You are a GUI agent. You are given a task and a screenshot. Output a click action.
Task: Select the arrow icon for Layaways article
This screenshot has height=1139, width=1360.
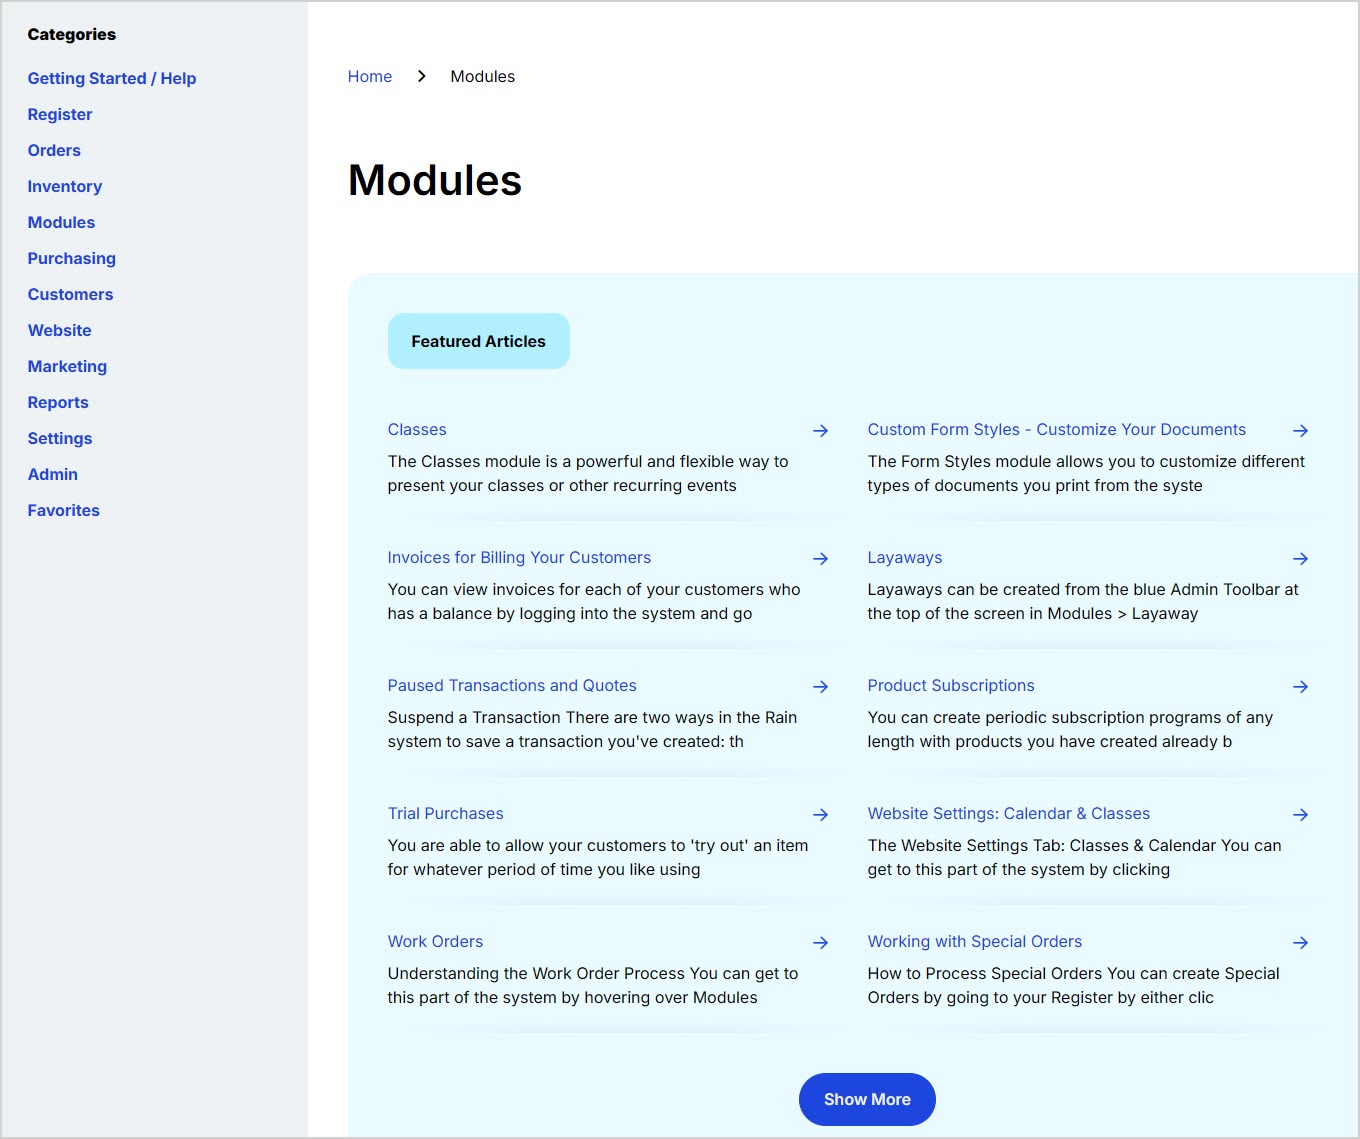[x=1300, y=559]
